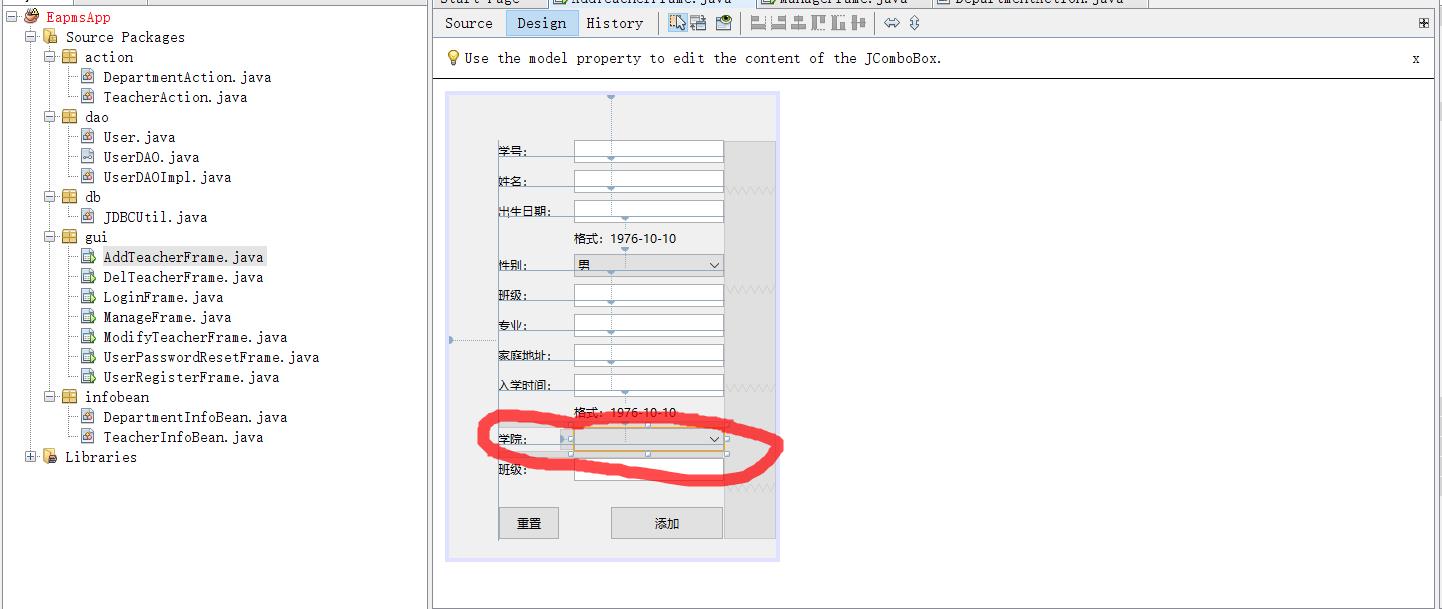1442x609 pixels.
Task: Click Center Vertically alignment icon
Action: (x=858, y=23)
